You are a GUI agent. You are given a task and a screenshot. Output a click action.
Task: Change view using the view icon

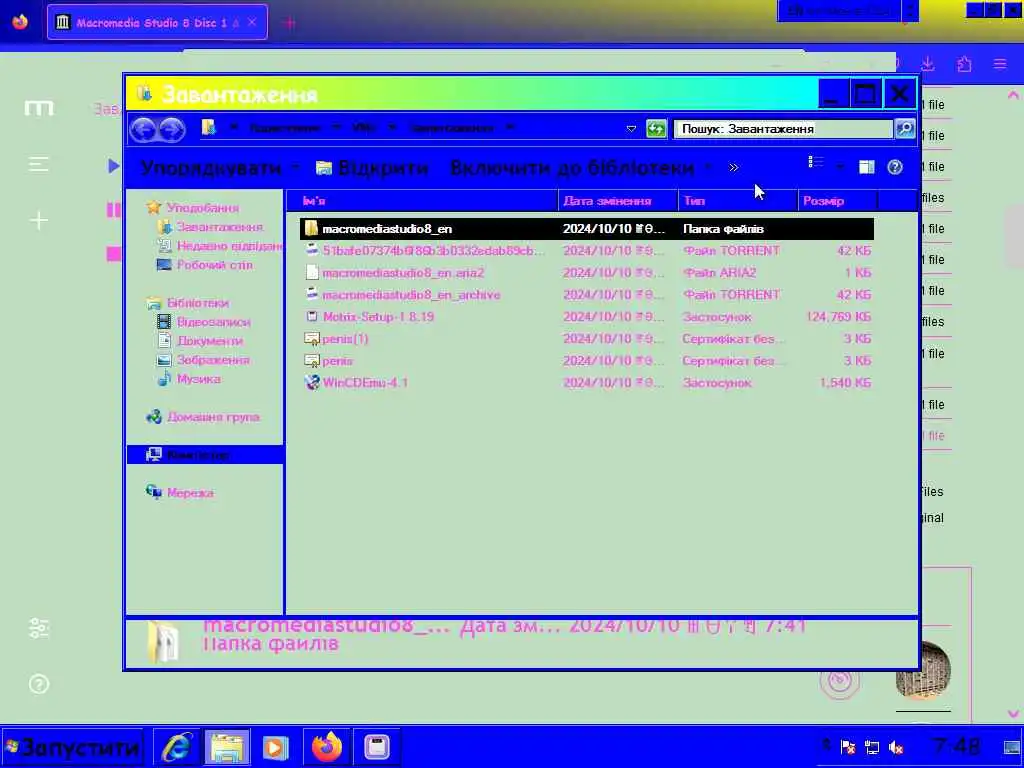click(816, 163)
